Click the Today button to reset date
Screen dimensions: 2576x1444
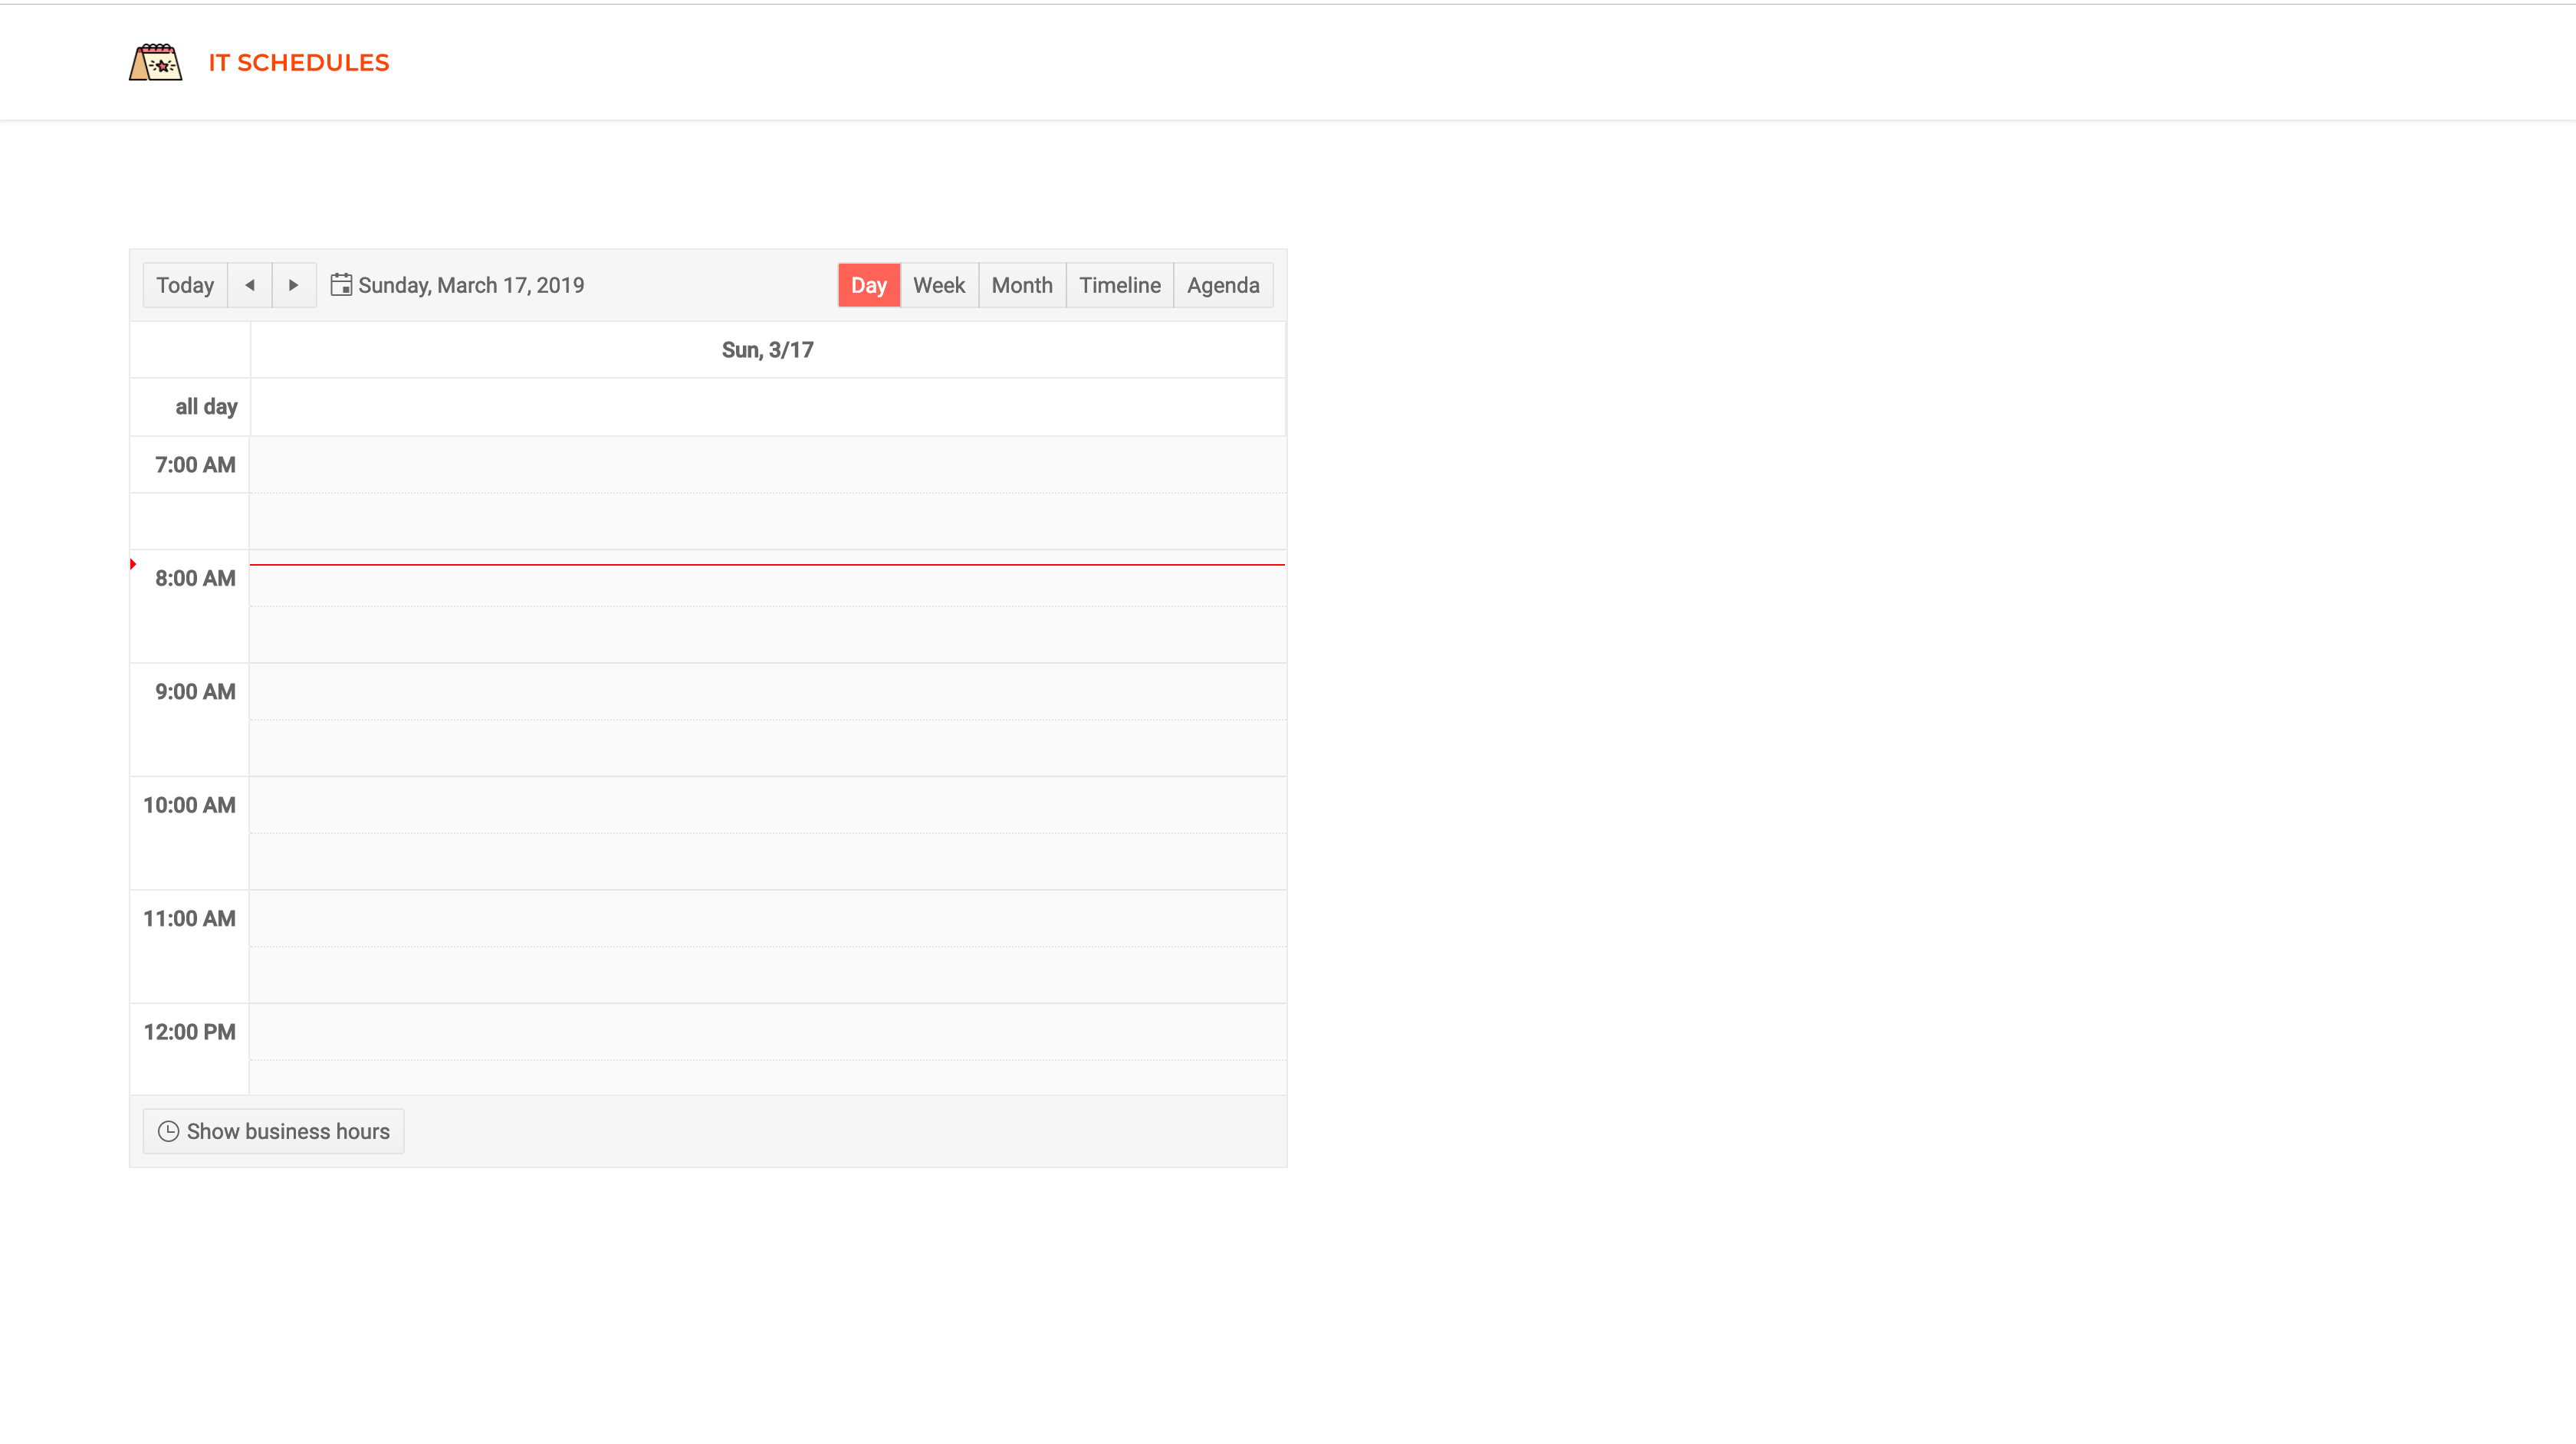click(x=184, y=285)
